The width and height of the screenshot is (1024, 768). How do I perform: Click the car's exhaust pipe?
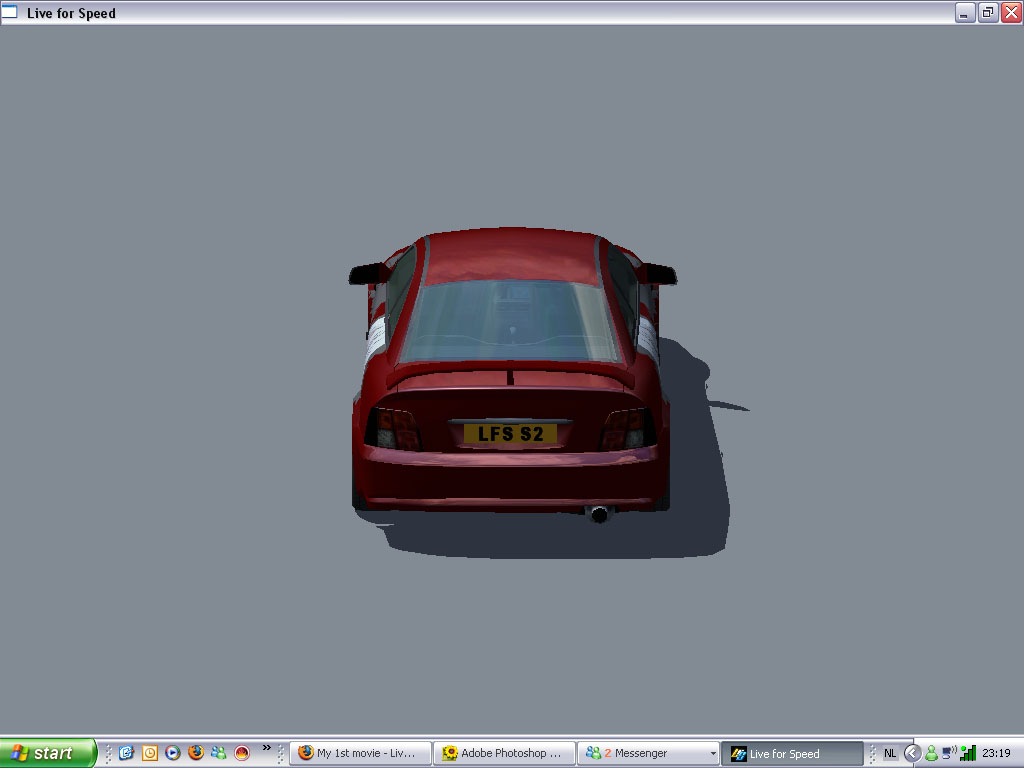coord(599,514)
